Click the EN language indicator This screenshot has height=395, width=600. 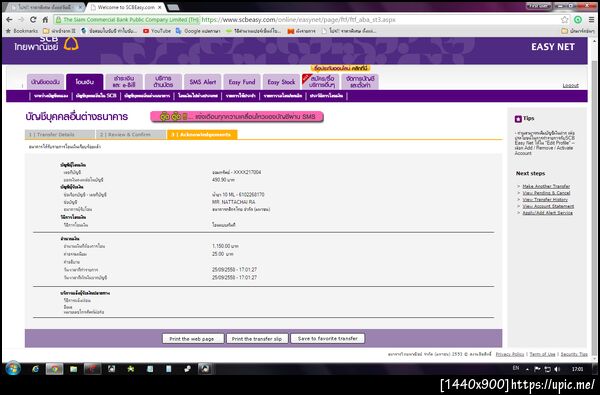(516, 368)
